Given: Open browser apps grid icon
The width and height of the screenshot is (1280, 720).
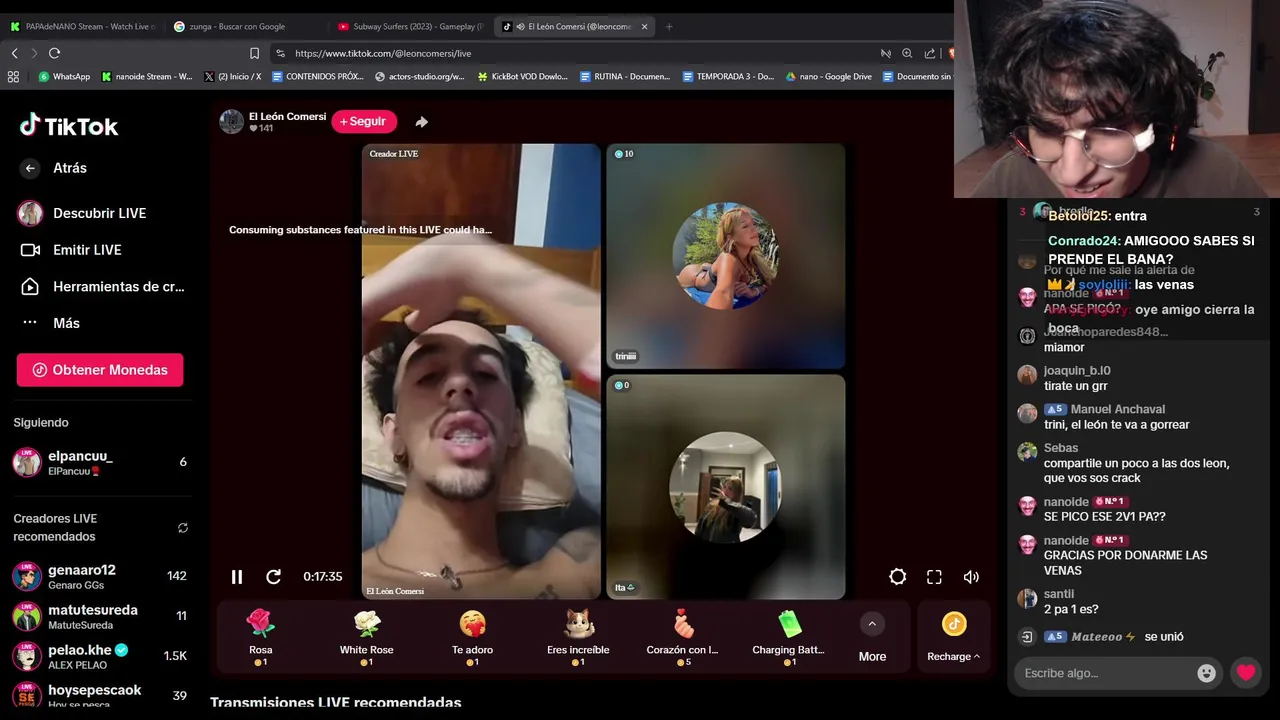Looking at the screenshot, I should 13,76.
